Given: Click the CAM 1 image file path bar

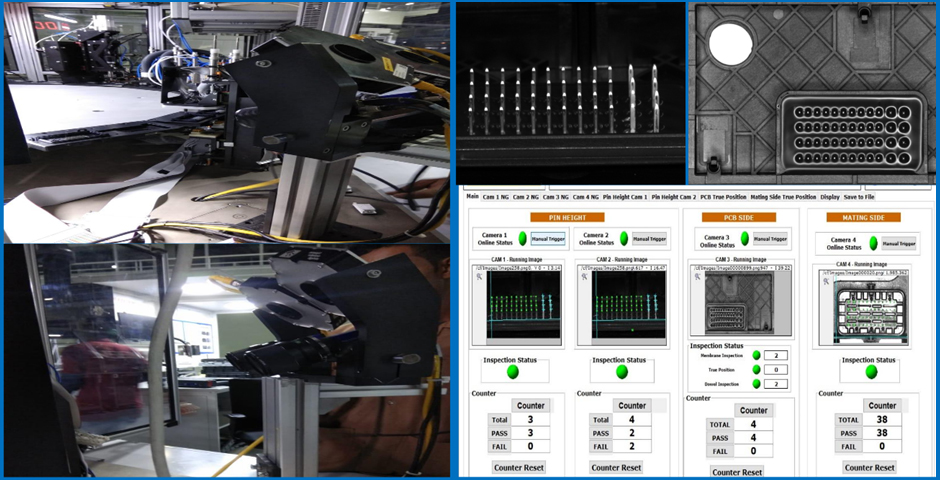Looking at the screenshot, I should (517, 268).
